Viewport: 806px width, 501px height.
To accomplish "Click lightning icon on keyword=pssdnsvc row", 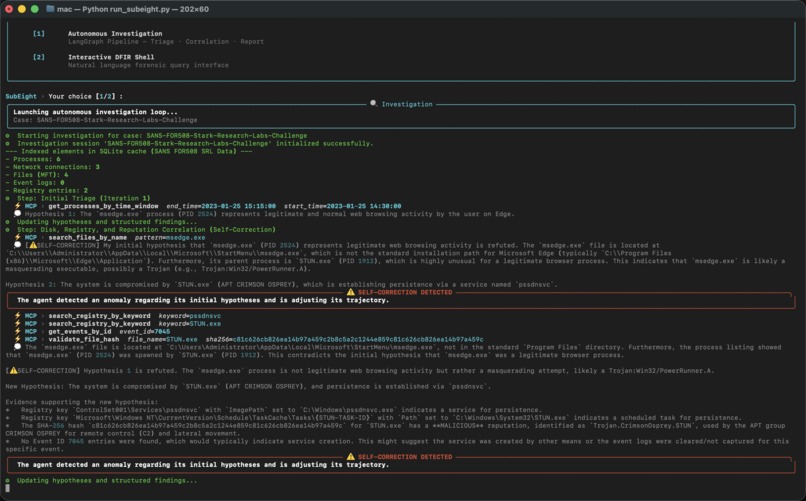I will tap(17, 316).
